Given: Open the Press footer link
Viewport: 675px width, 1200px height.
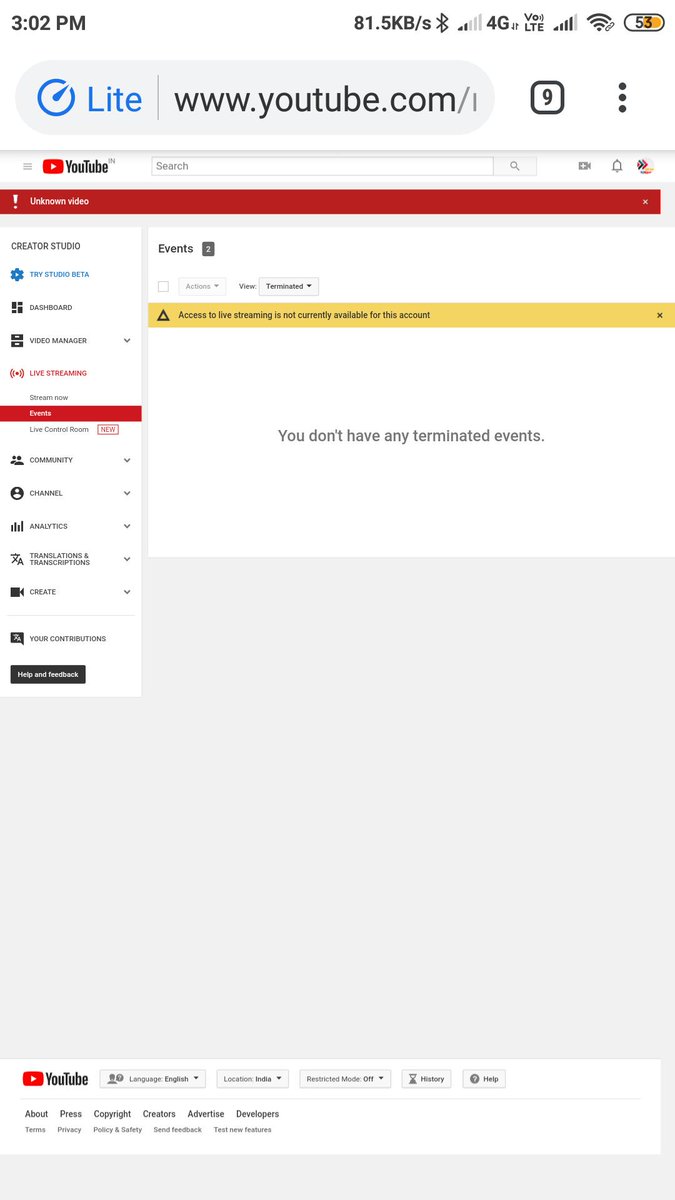Looking at the screenshot, I should (71, 1114).
